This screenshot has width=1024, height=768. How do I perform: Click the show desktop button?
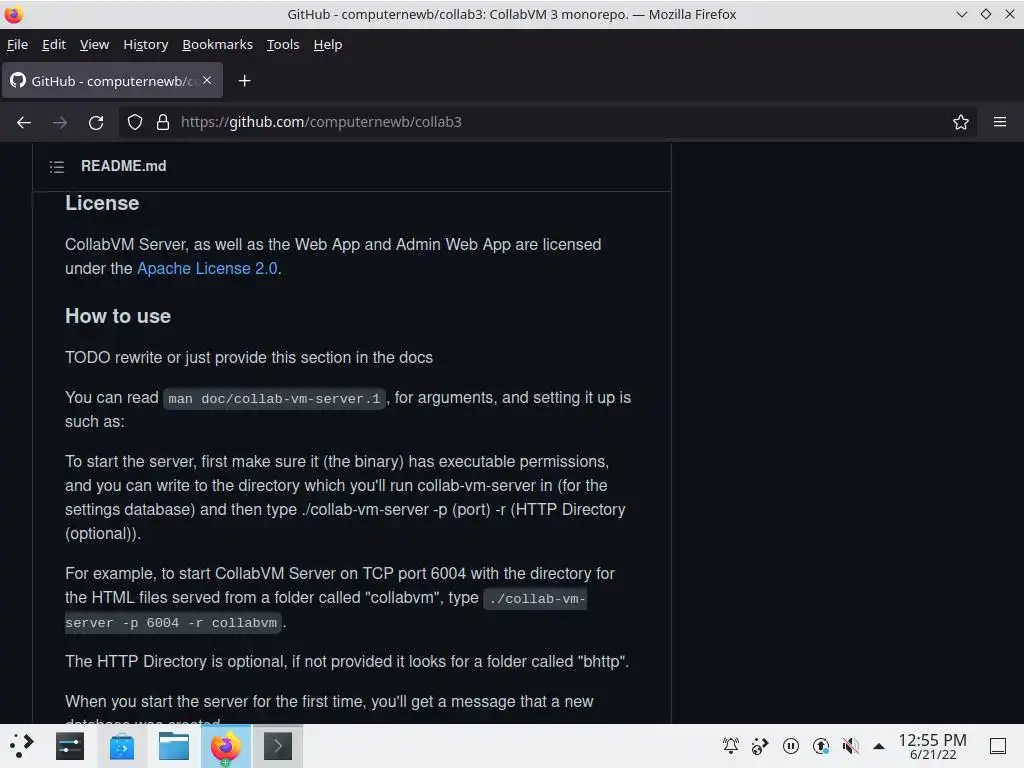997,746
